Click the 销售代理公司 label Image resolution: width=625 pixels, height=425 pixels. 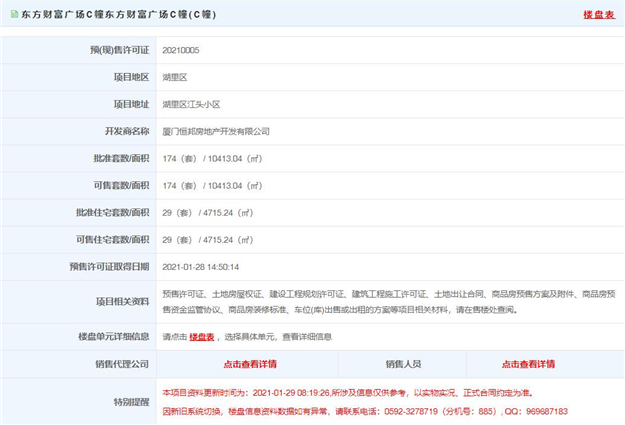pyautogui.click(x=122, y=364)
